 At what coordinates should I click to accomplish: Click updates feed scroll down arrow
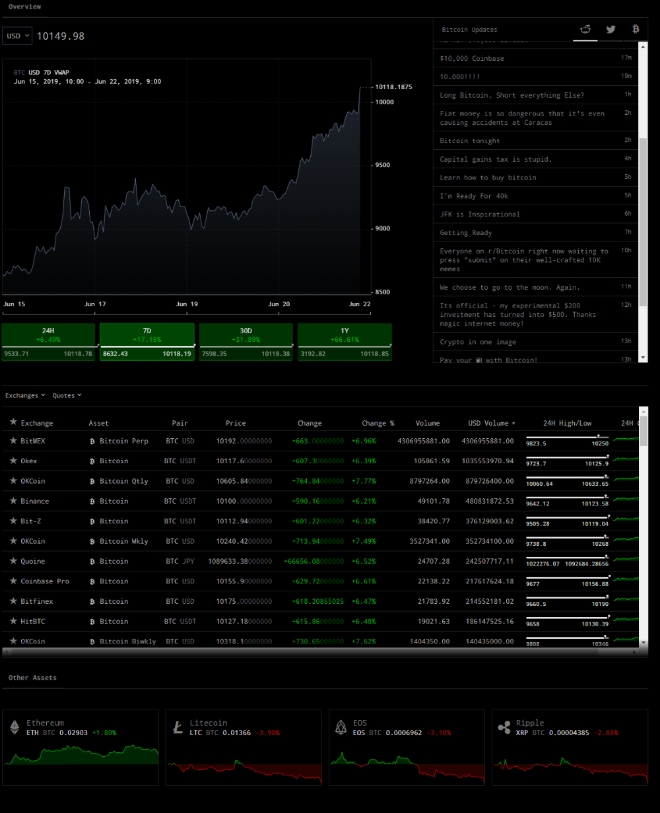point(643,357)
